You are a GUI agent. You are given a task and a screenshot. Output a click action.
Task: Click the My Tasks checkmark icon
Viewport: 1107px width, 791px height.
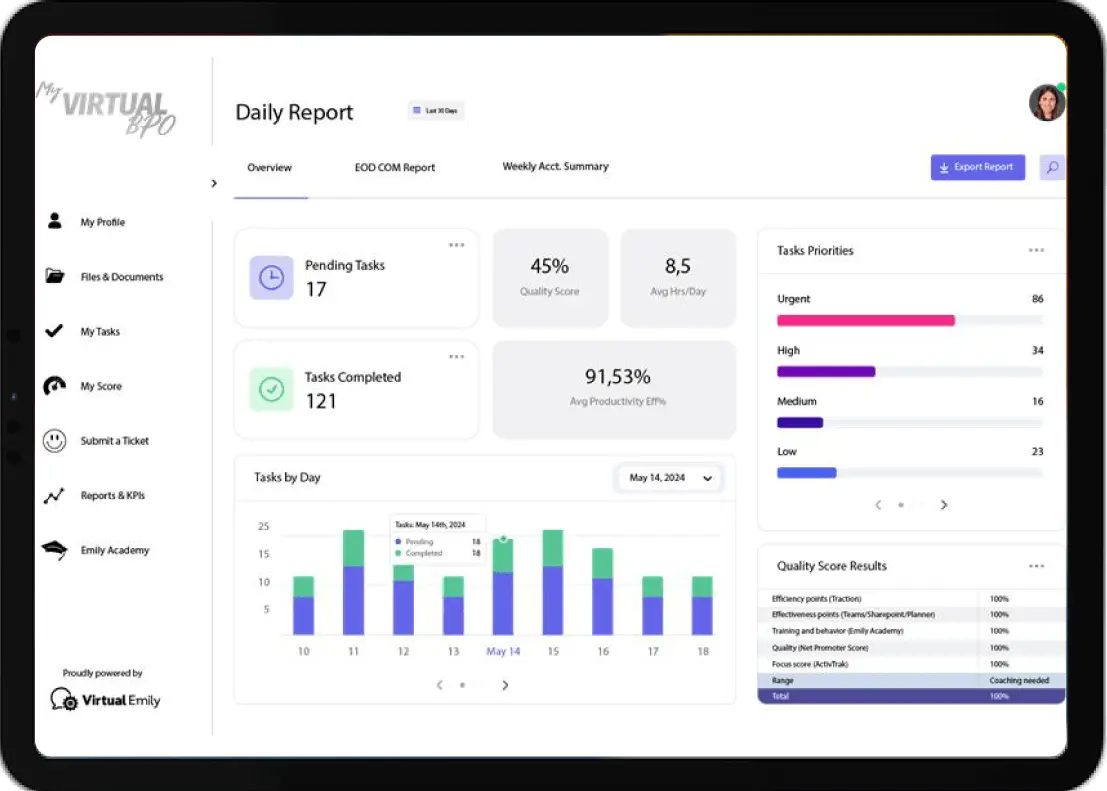(x=55, y=331)
